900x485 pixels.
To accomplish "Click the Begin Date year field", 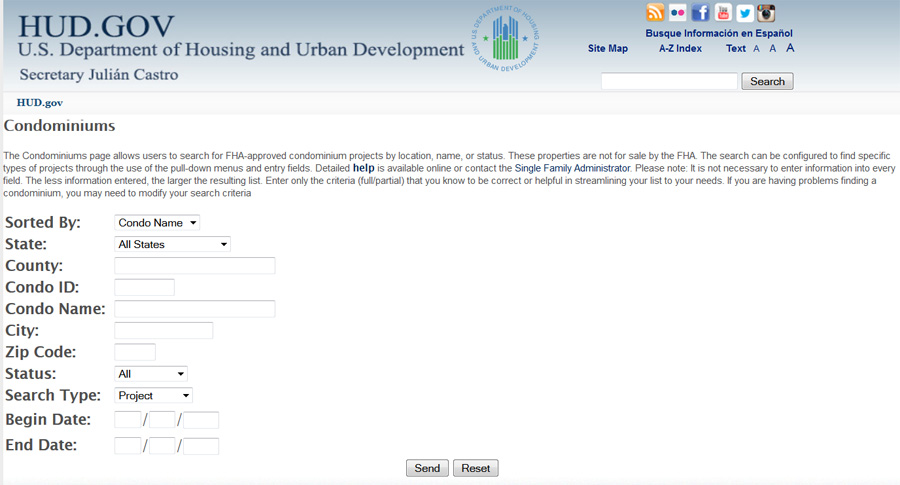I will point(201,420).
